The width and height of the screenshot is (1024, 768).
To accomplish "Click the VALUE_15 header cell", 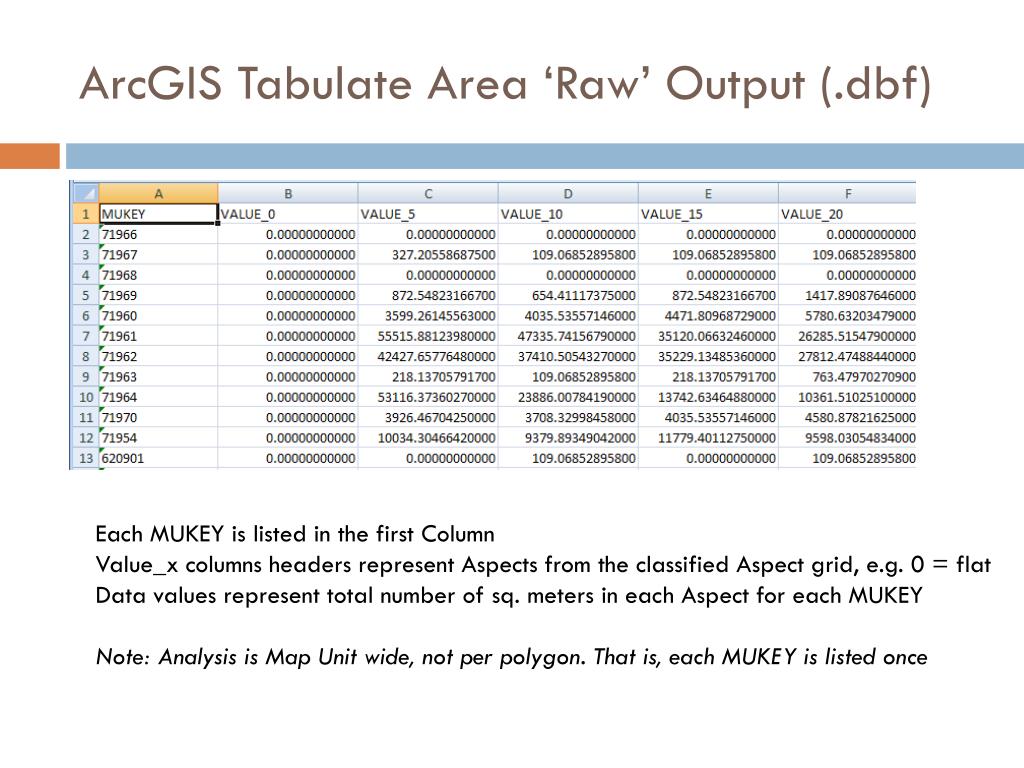I will point(708,214).
